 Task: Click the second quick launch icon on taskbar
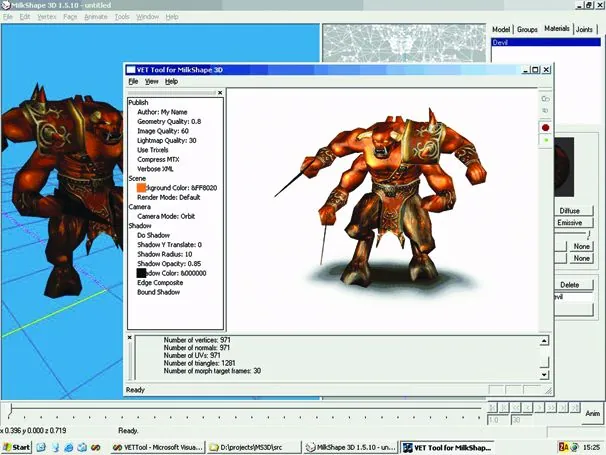pyautogui.click(x=55, y=447)
